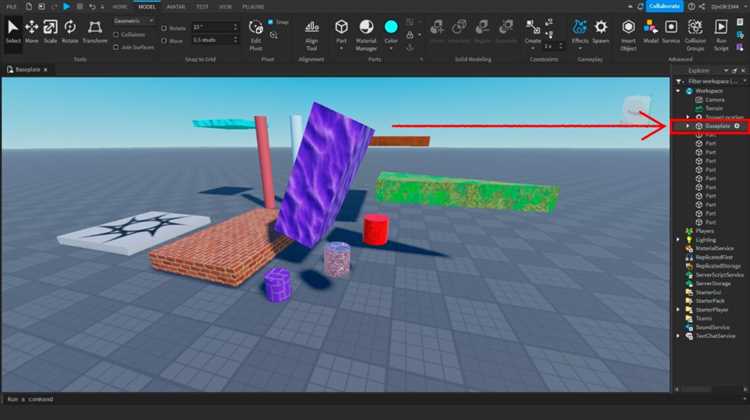
Task: Switch to the AVATAR ribbon tab
Action: pyautogui.click(x=176, y=7)
